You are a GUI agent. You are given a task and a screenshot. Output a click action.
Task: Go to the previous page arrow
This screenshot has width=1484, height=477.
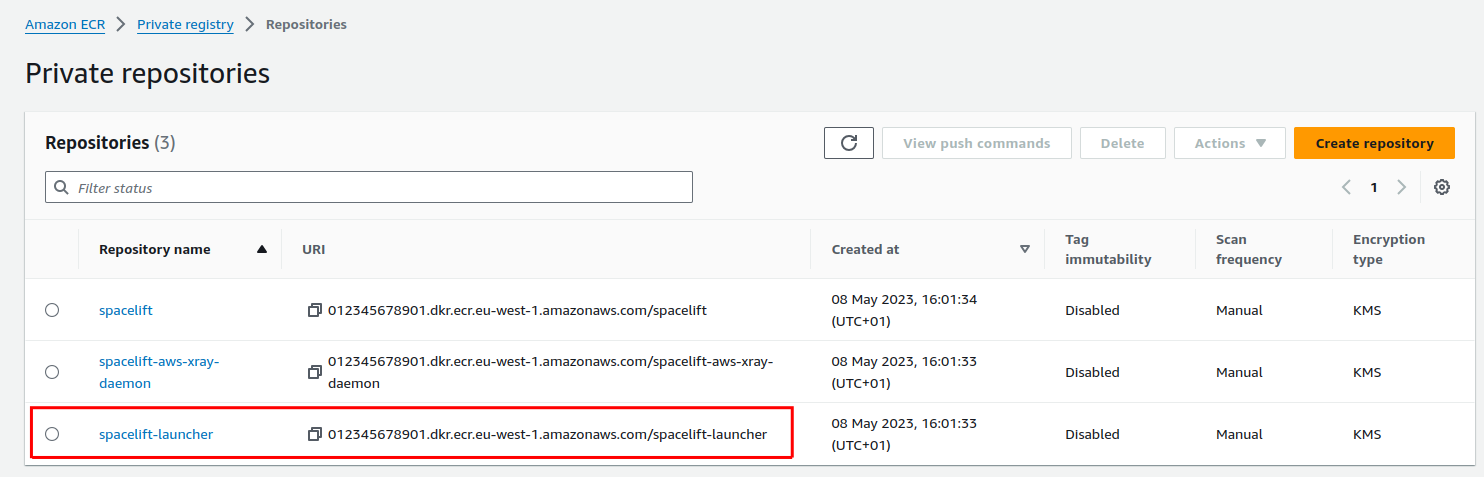coord(1346,187)
